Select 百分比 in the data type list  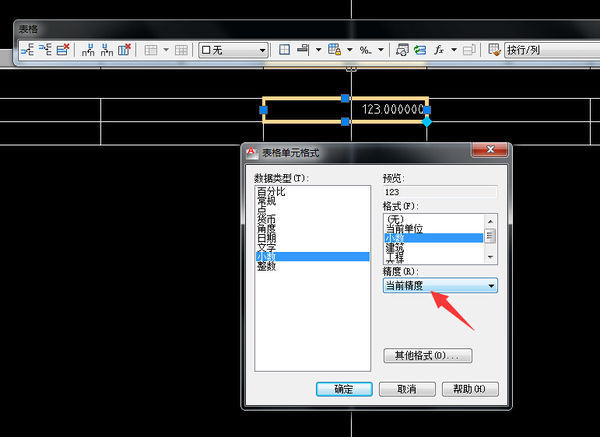(x=272, y=192)
